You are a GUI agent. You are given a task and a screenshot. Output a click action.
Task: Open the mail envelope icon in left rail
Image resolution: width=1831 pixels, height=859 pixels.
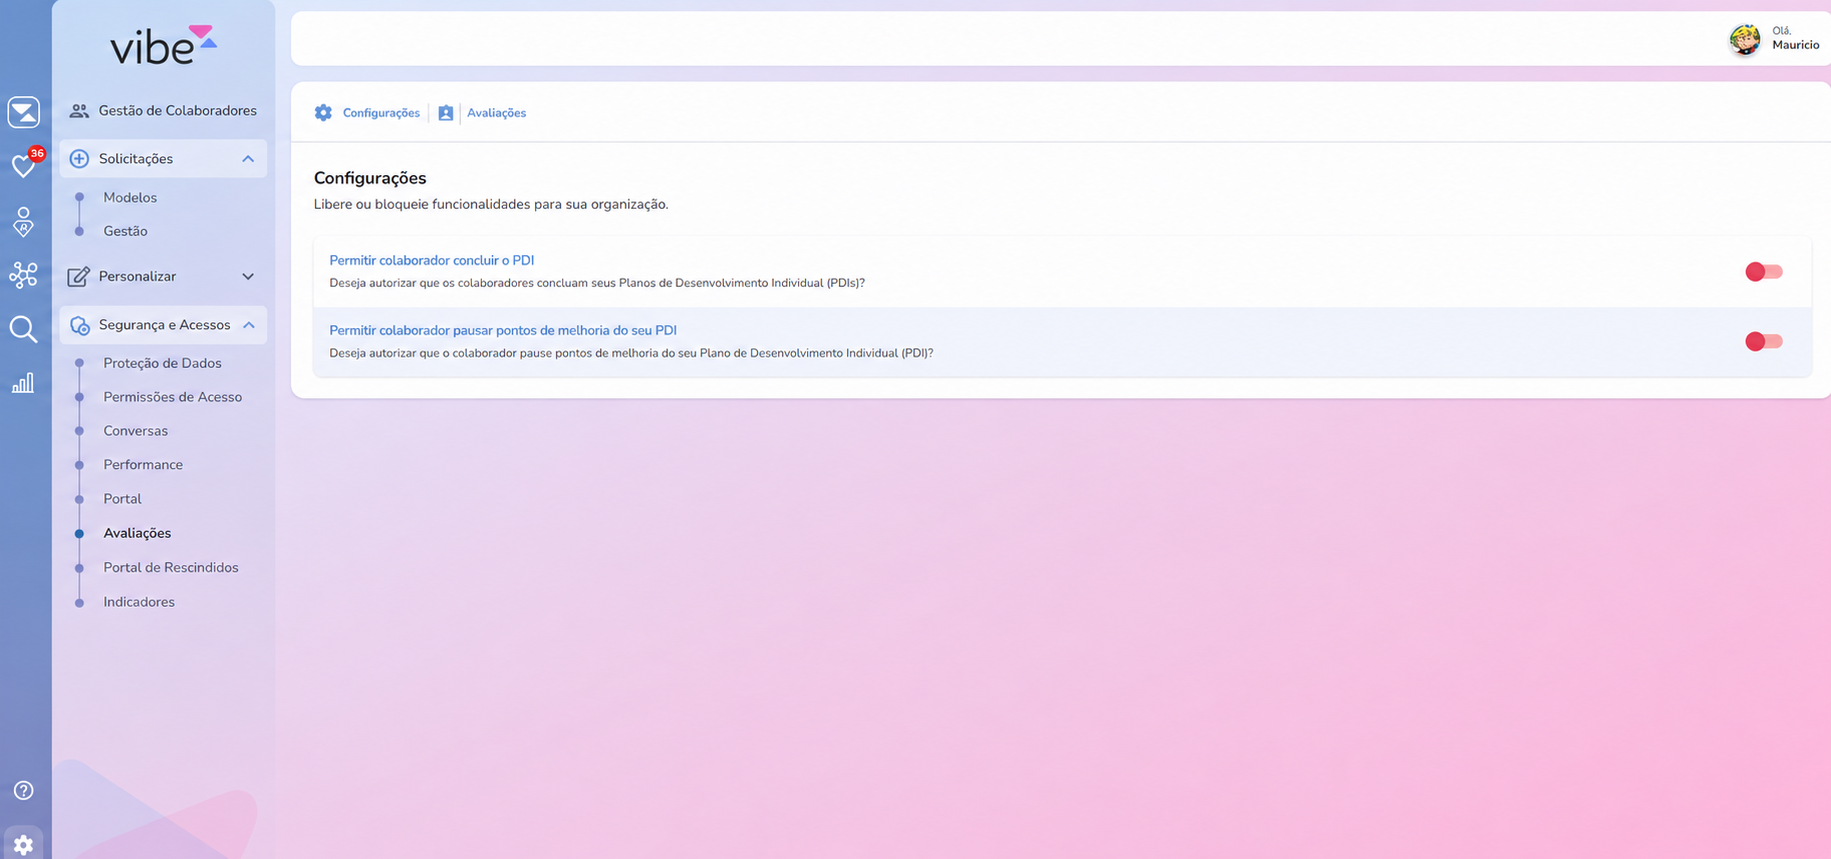(24, 112)
